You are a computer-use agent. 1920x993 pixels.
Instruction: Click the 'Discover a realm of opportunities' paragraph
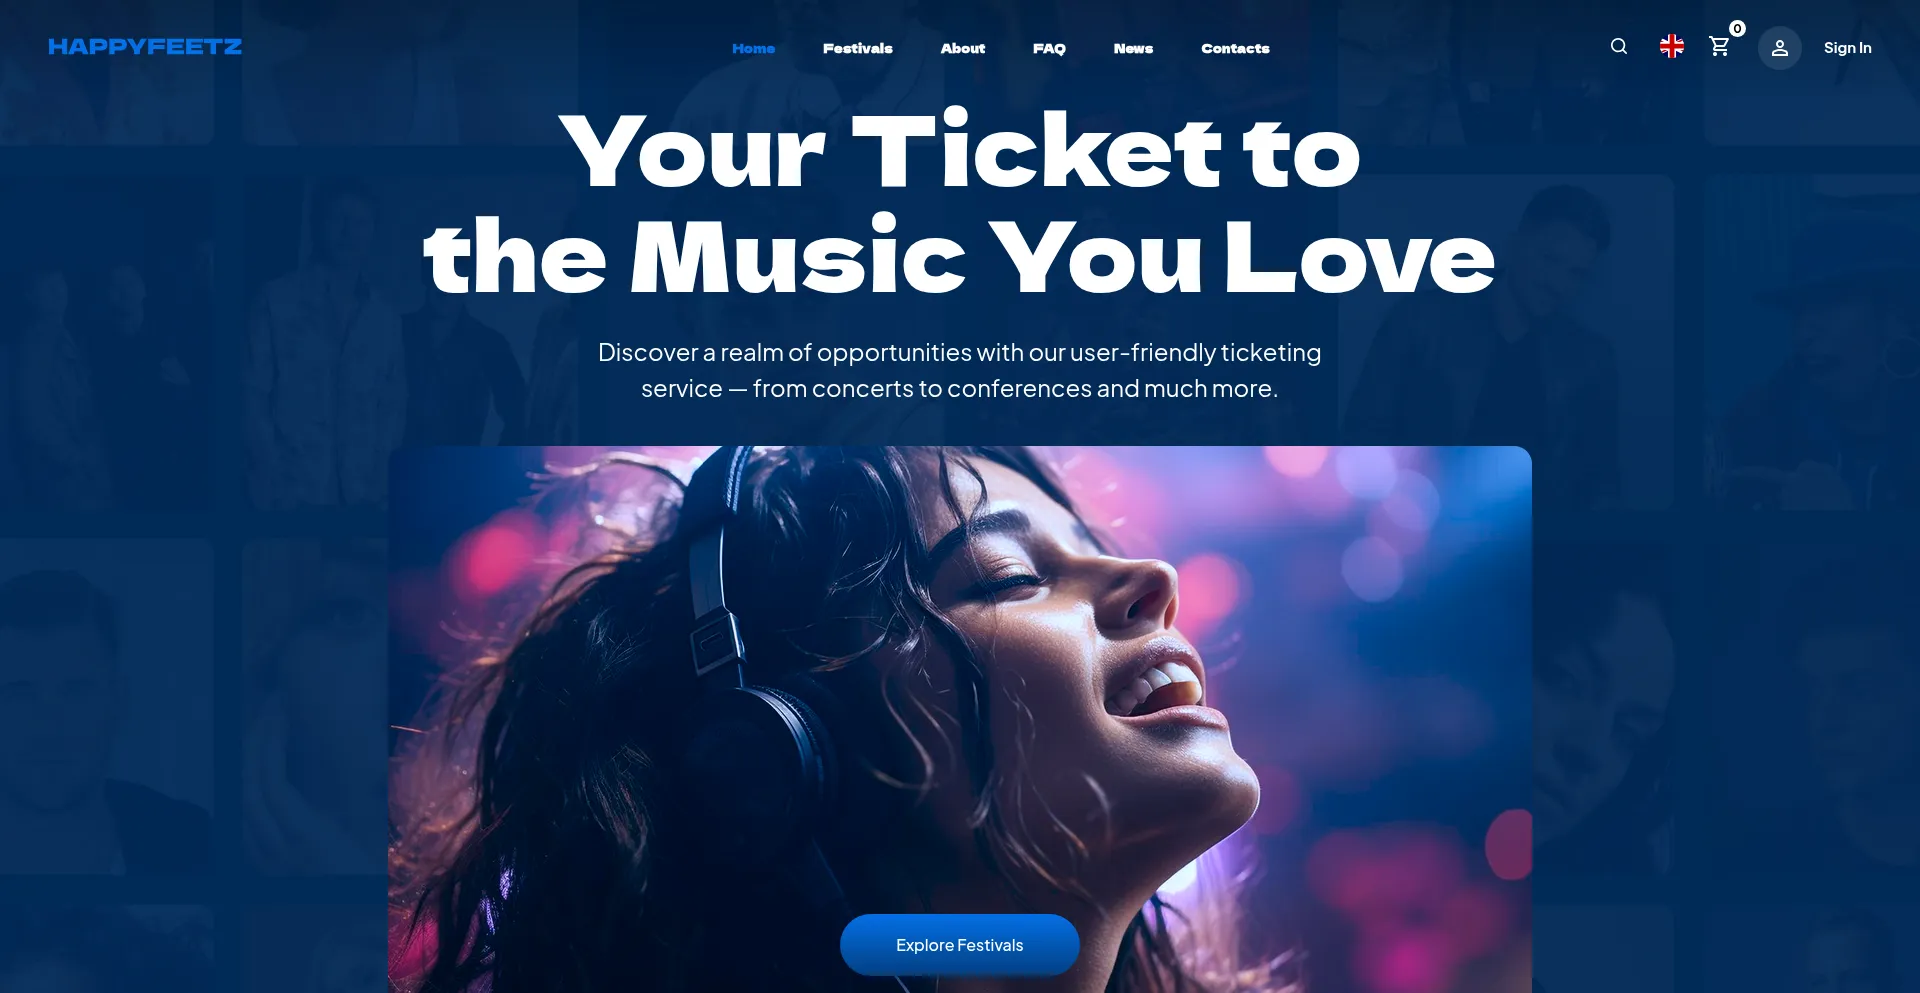[x=960, y=370]
